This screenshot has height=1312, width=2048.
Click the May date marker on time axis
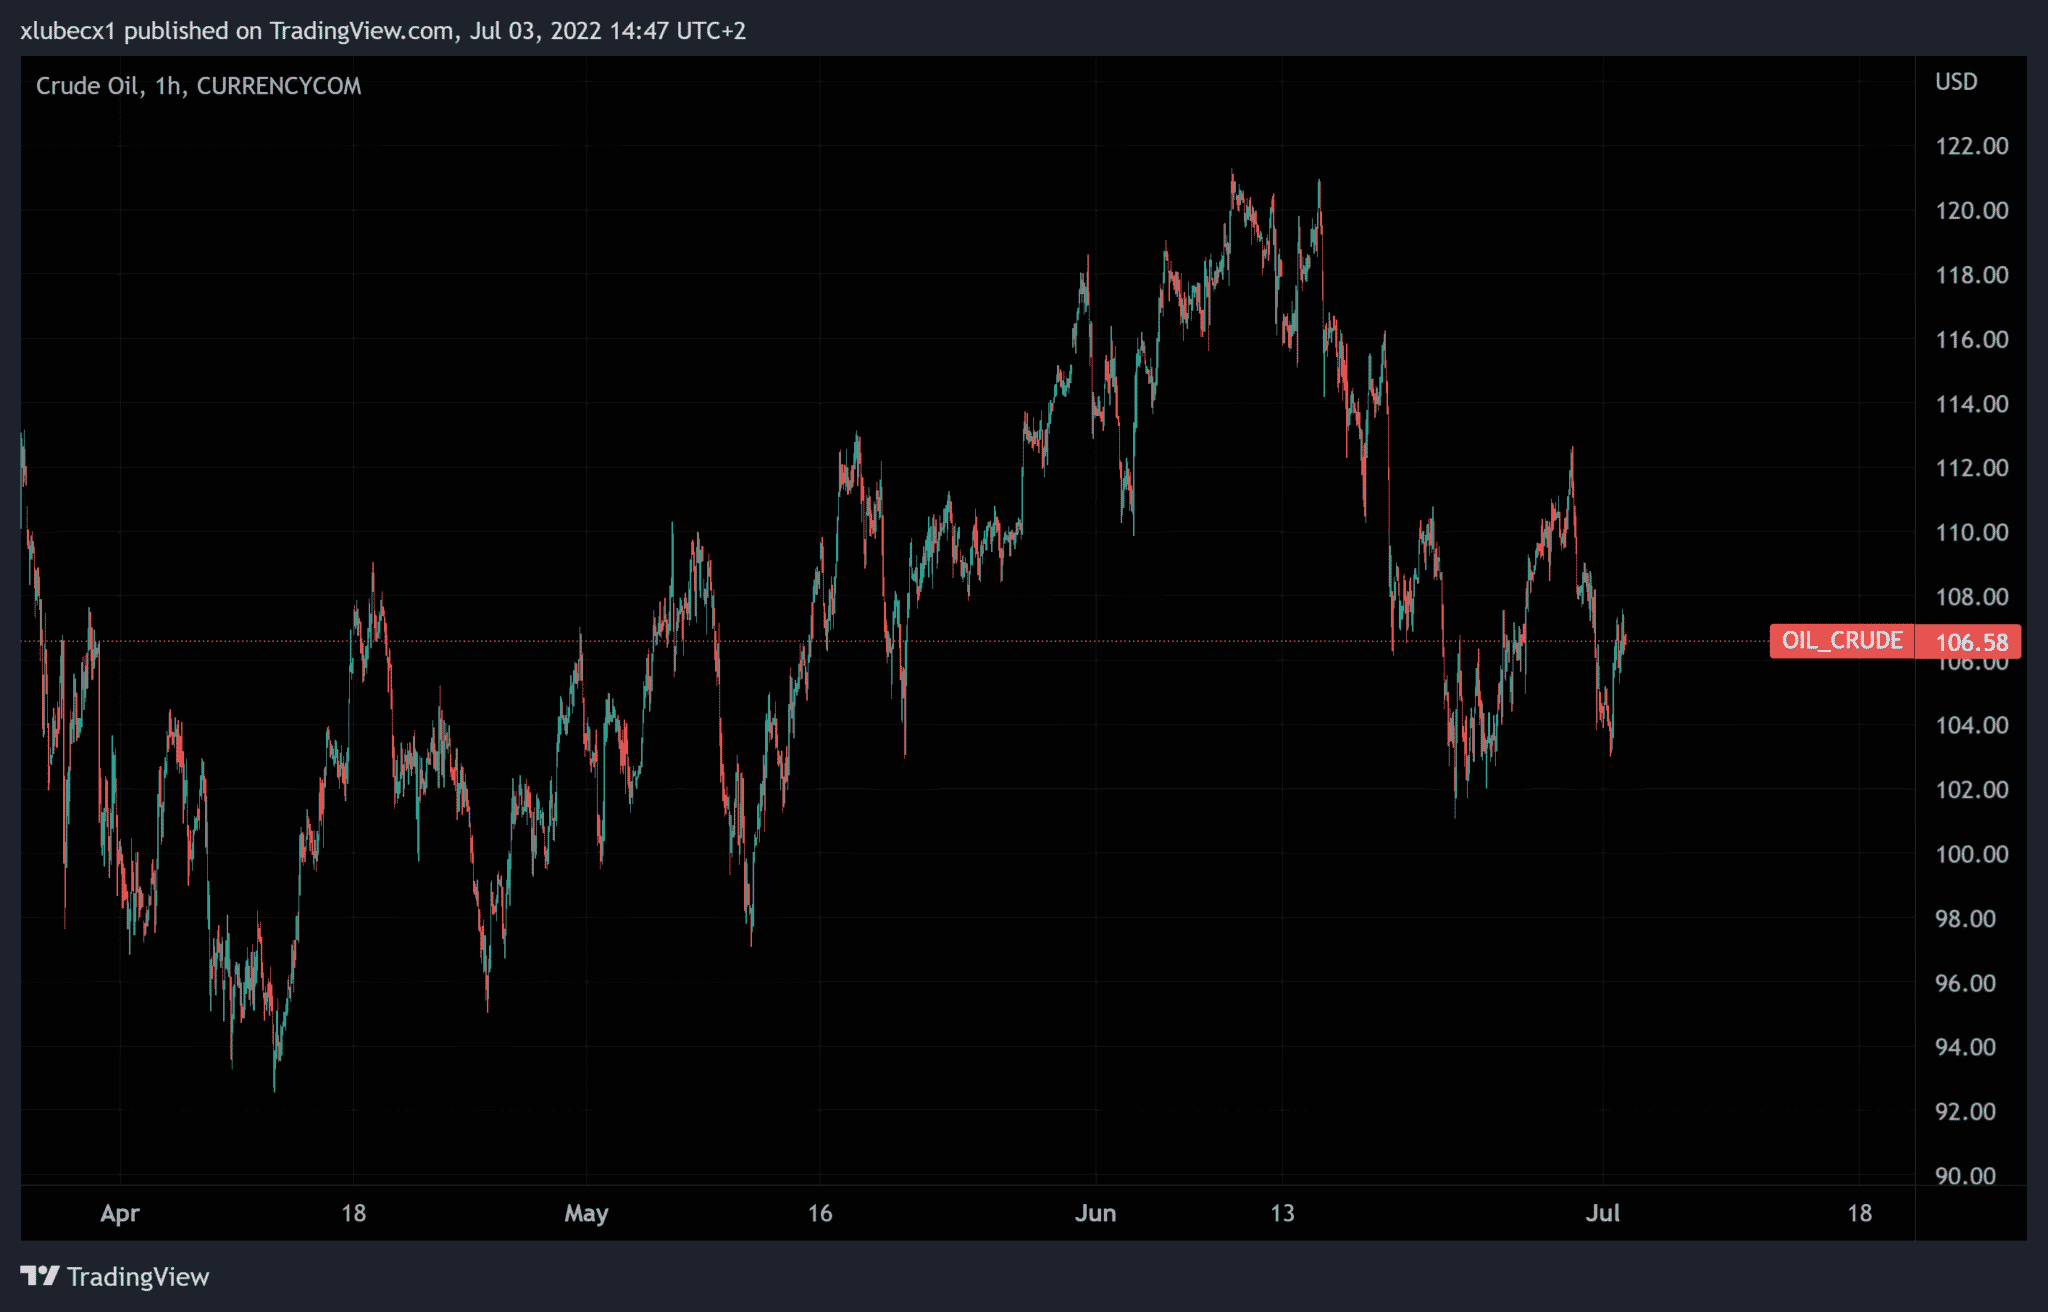pyautogui.click(x=586, y=1213)
